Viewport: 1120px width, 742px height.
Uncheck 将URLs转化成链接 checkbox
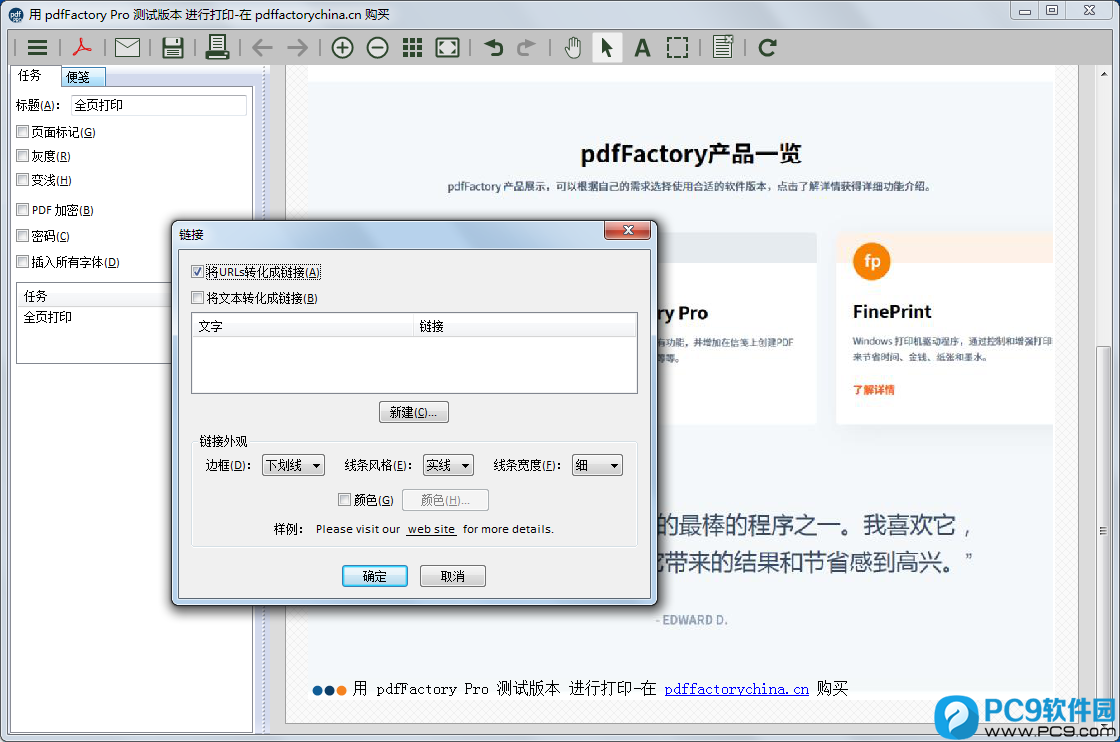(197, 272)
